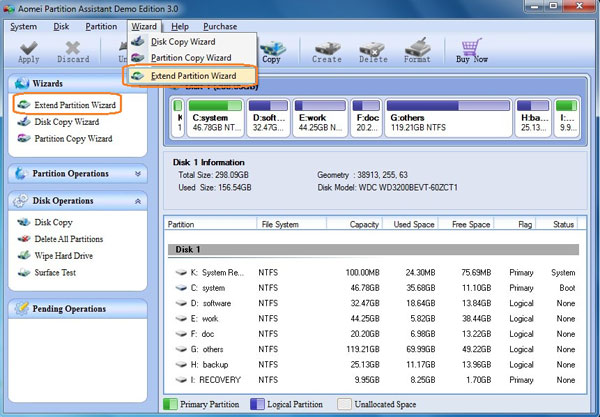The height and width of the screenshot is (417, 600).
Task: Select the D:soft partition block in disk map
Action: (x=268, y=117)
